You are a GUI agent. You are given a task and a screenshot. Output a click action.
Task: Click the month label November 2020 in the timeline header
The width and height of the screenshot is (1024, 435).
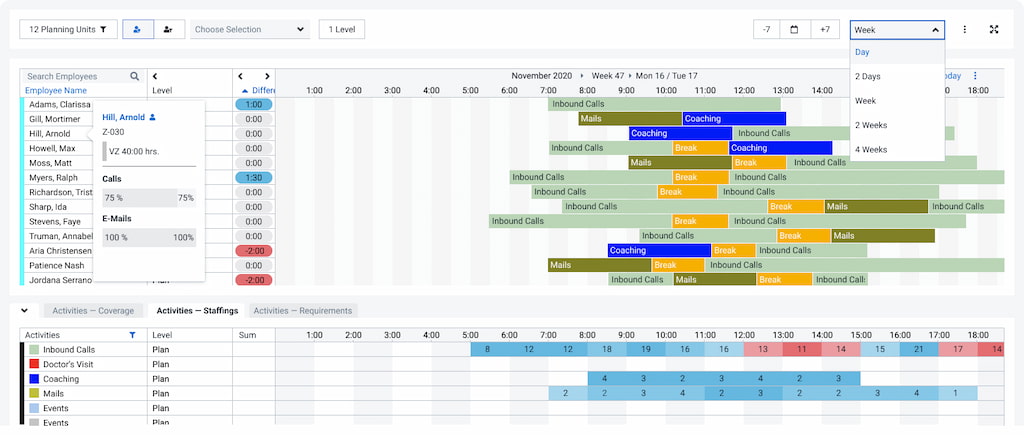point(541,76)
